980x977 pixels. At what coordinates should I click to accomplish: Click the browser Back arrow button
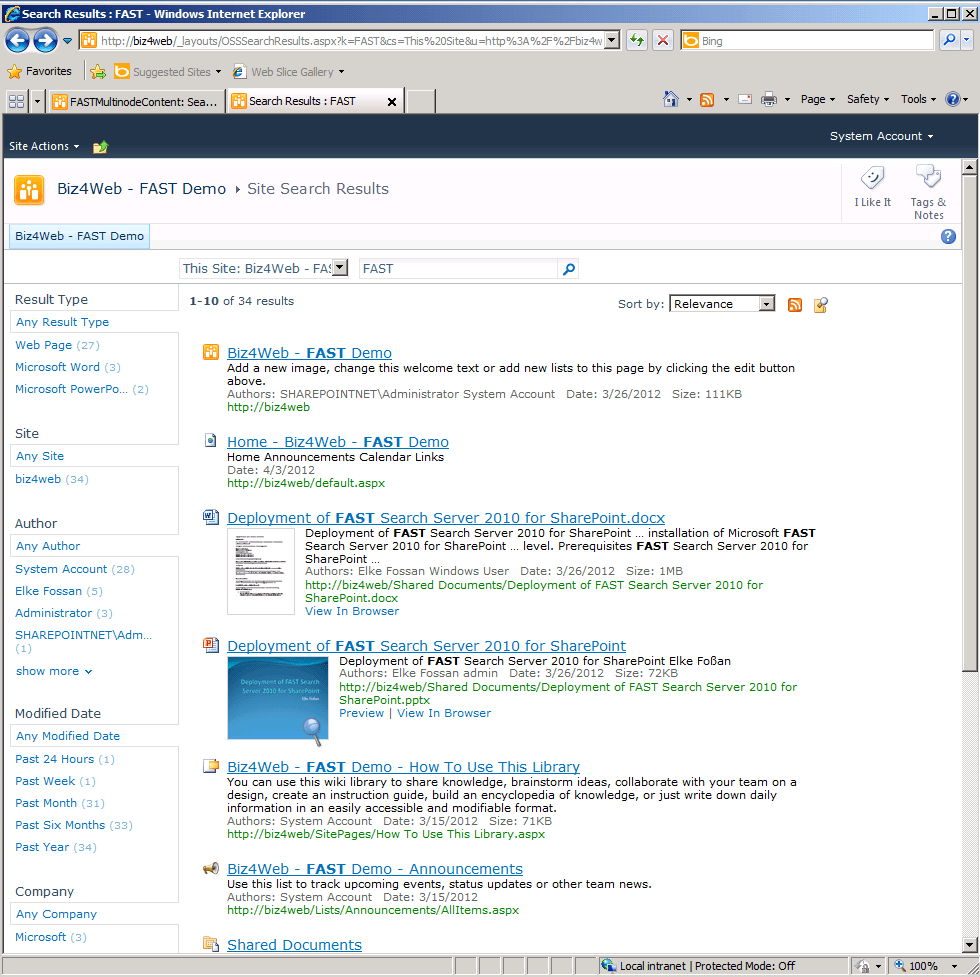pyautogui.click(x=18, y=41)
